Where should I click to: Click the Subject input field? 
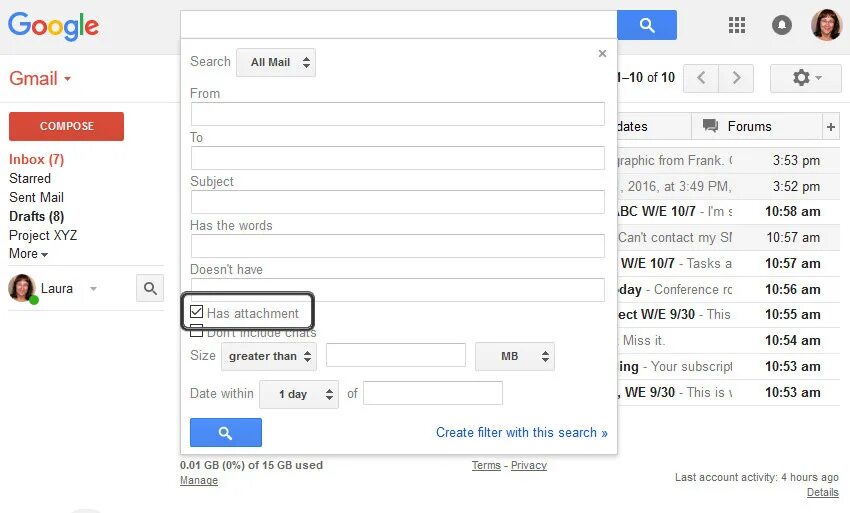coord(397,202)
